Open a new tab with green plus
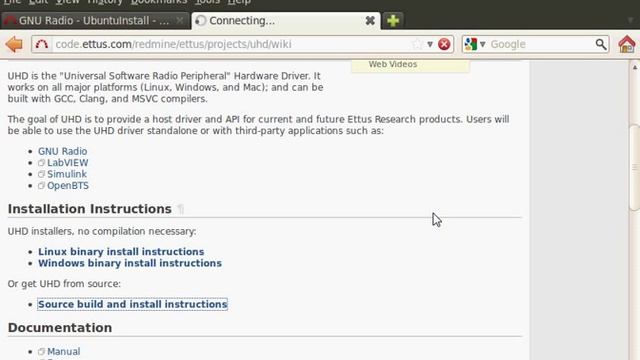This screenshot has height=360, width=640. point(393,20)
